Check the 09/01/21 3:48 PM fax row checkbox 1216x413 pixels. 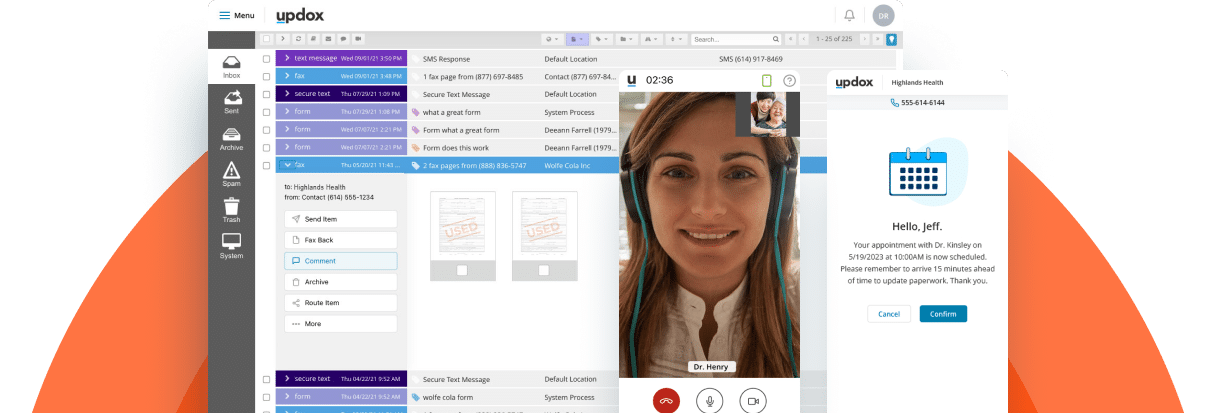click(x=266, y=77)
